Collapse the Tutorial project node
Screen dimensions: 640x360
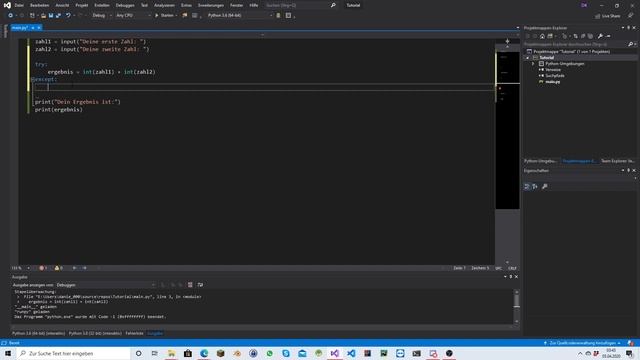(527, 58)
